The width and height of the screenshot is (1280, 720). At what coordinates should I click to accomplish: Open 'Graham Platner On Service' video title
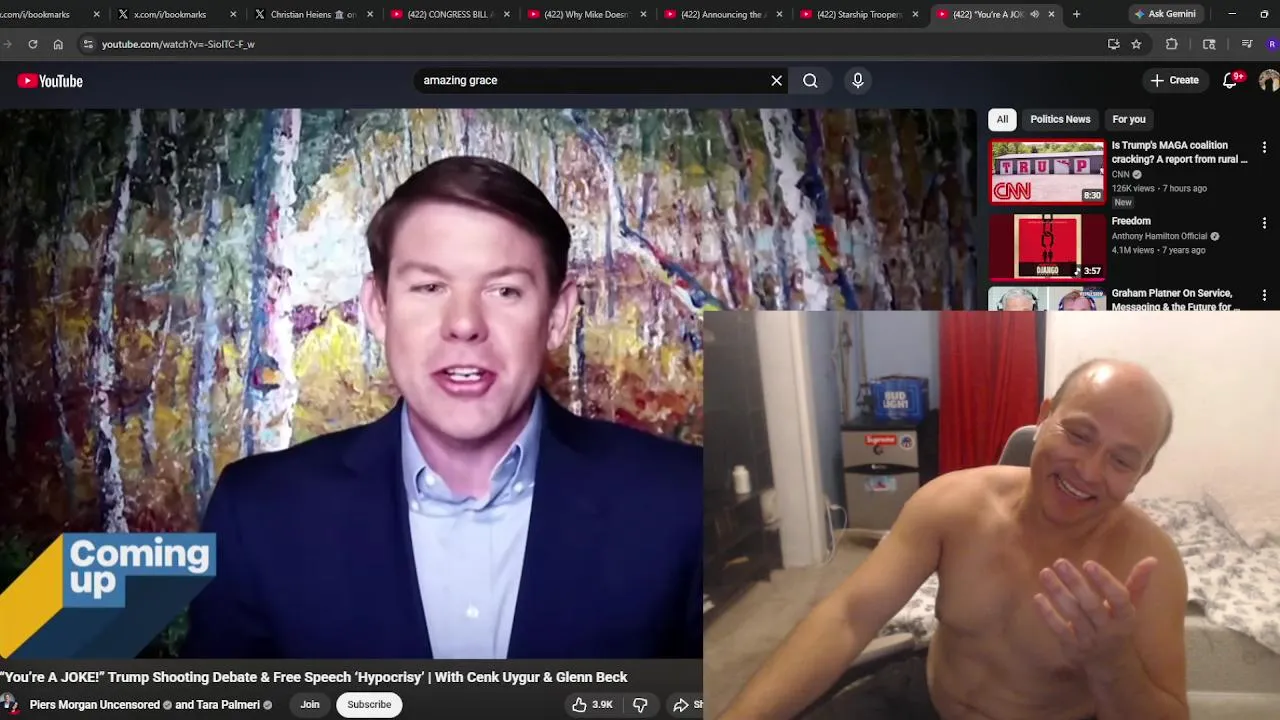1175,300
